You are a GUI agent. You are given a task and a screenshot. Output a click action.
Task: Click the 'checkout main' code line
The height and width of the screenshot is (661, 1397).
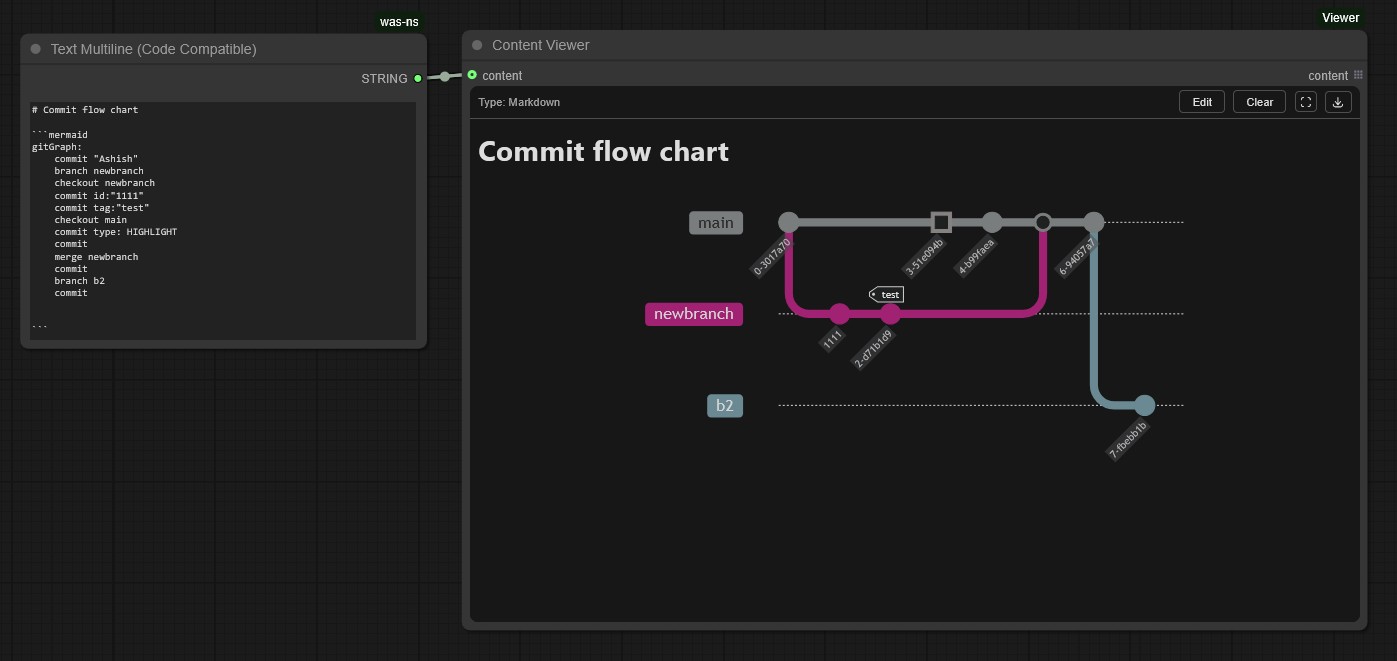click(x=91, y=220)
